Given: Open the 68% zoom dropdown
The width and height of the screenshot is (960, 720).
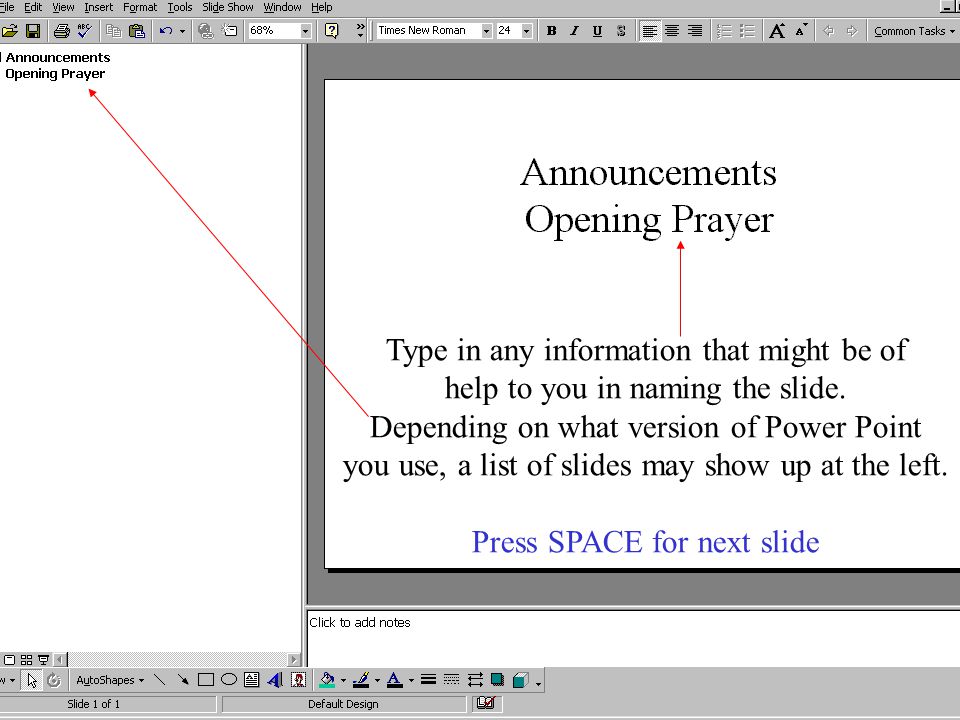Looking at the screenshot, I should tap(305, 31).
